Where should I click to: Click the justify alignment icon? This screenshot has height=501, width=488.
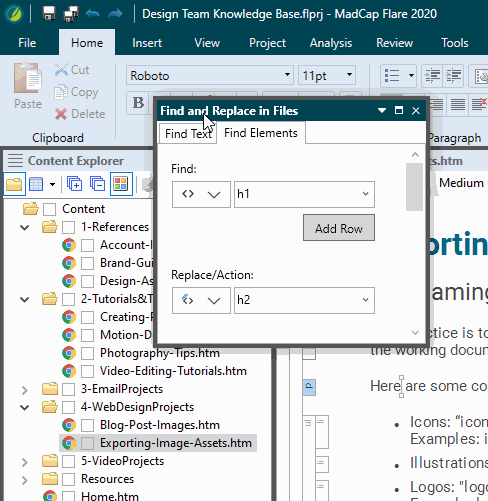tap(458, 105)
